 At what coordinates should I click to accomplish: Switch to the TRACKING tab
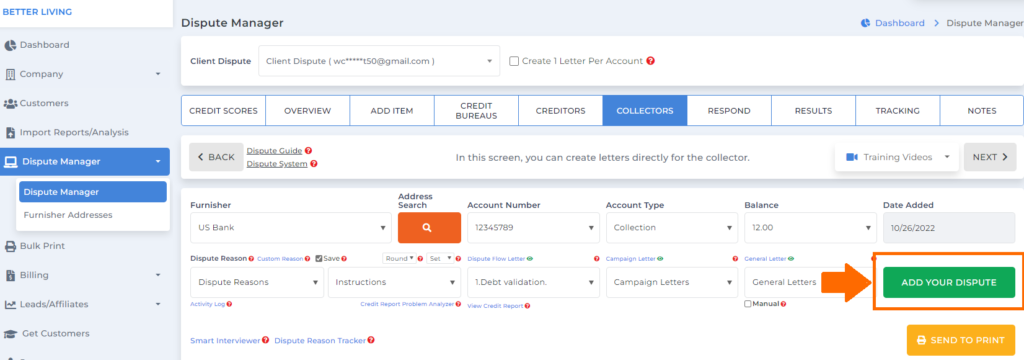(x=897, y=111)
